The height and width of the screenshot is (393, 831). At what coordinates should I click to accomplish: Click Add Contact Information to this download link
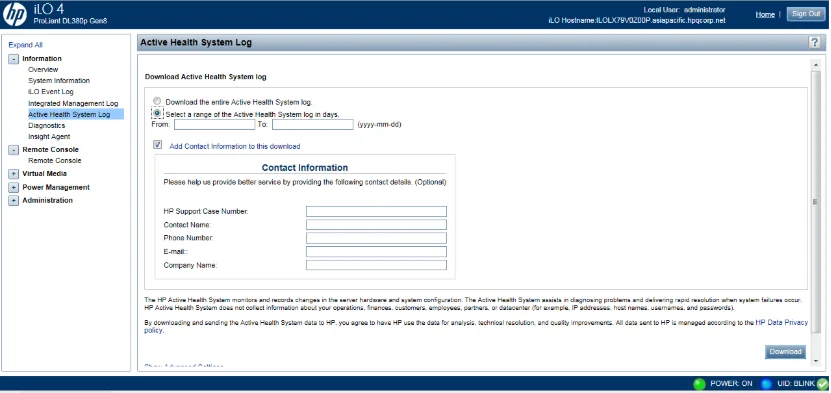[235, 147]
